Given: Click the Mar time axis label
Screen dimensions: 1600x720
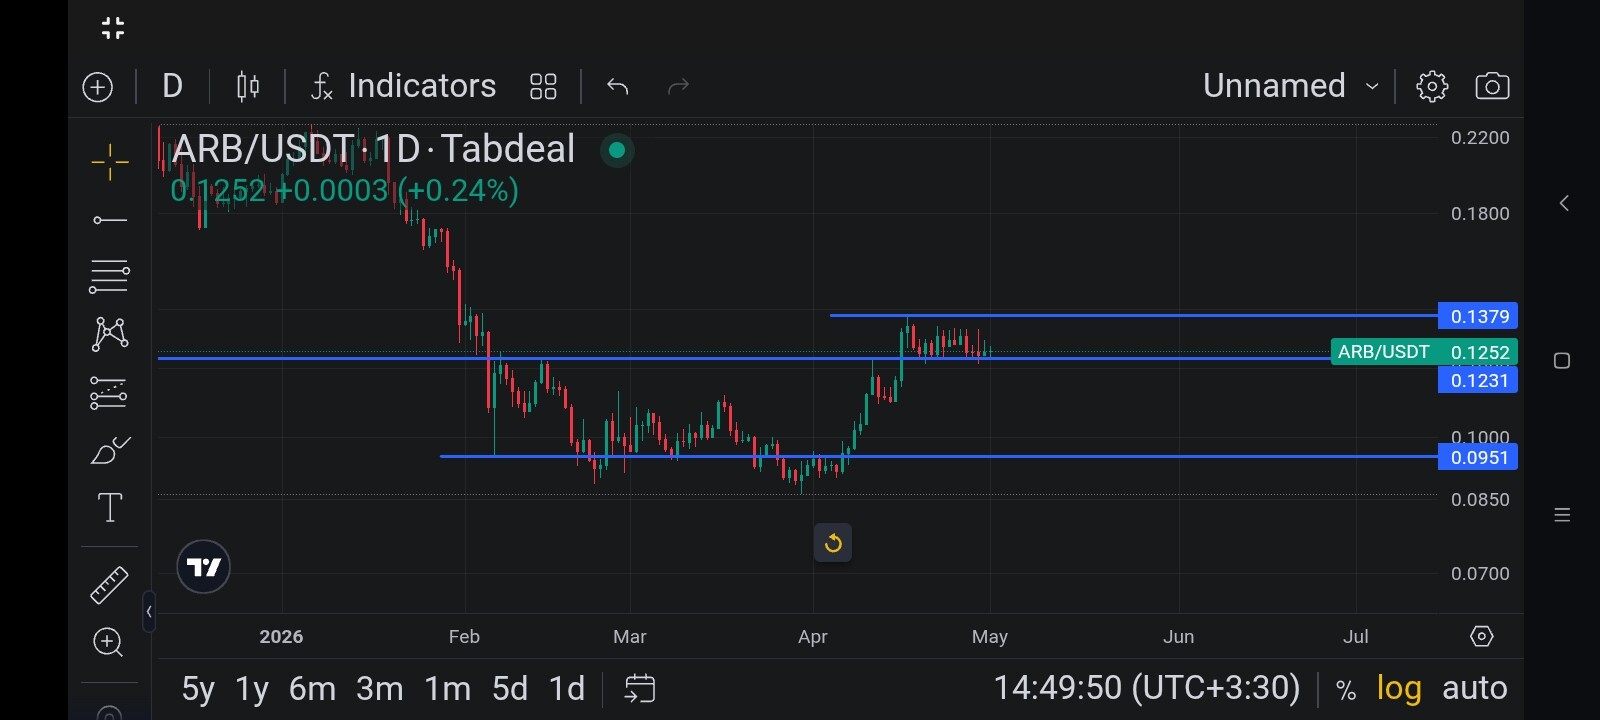Looking at the screenshot, I should (x=630, y=637).
